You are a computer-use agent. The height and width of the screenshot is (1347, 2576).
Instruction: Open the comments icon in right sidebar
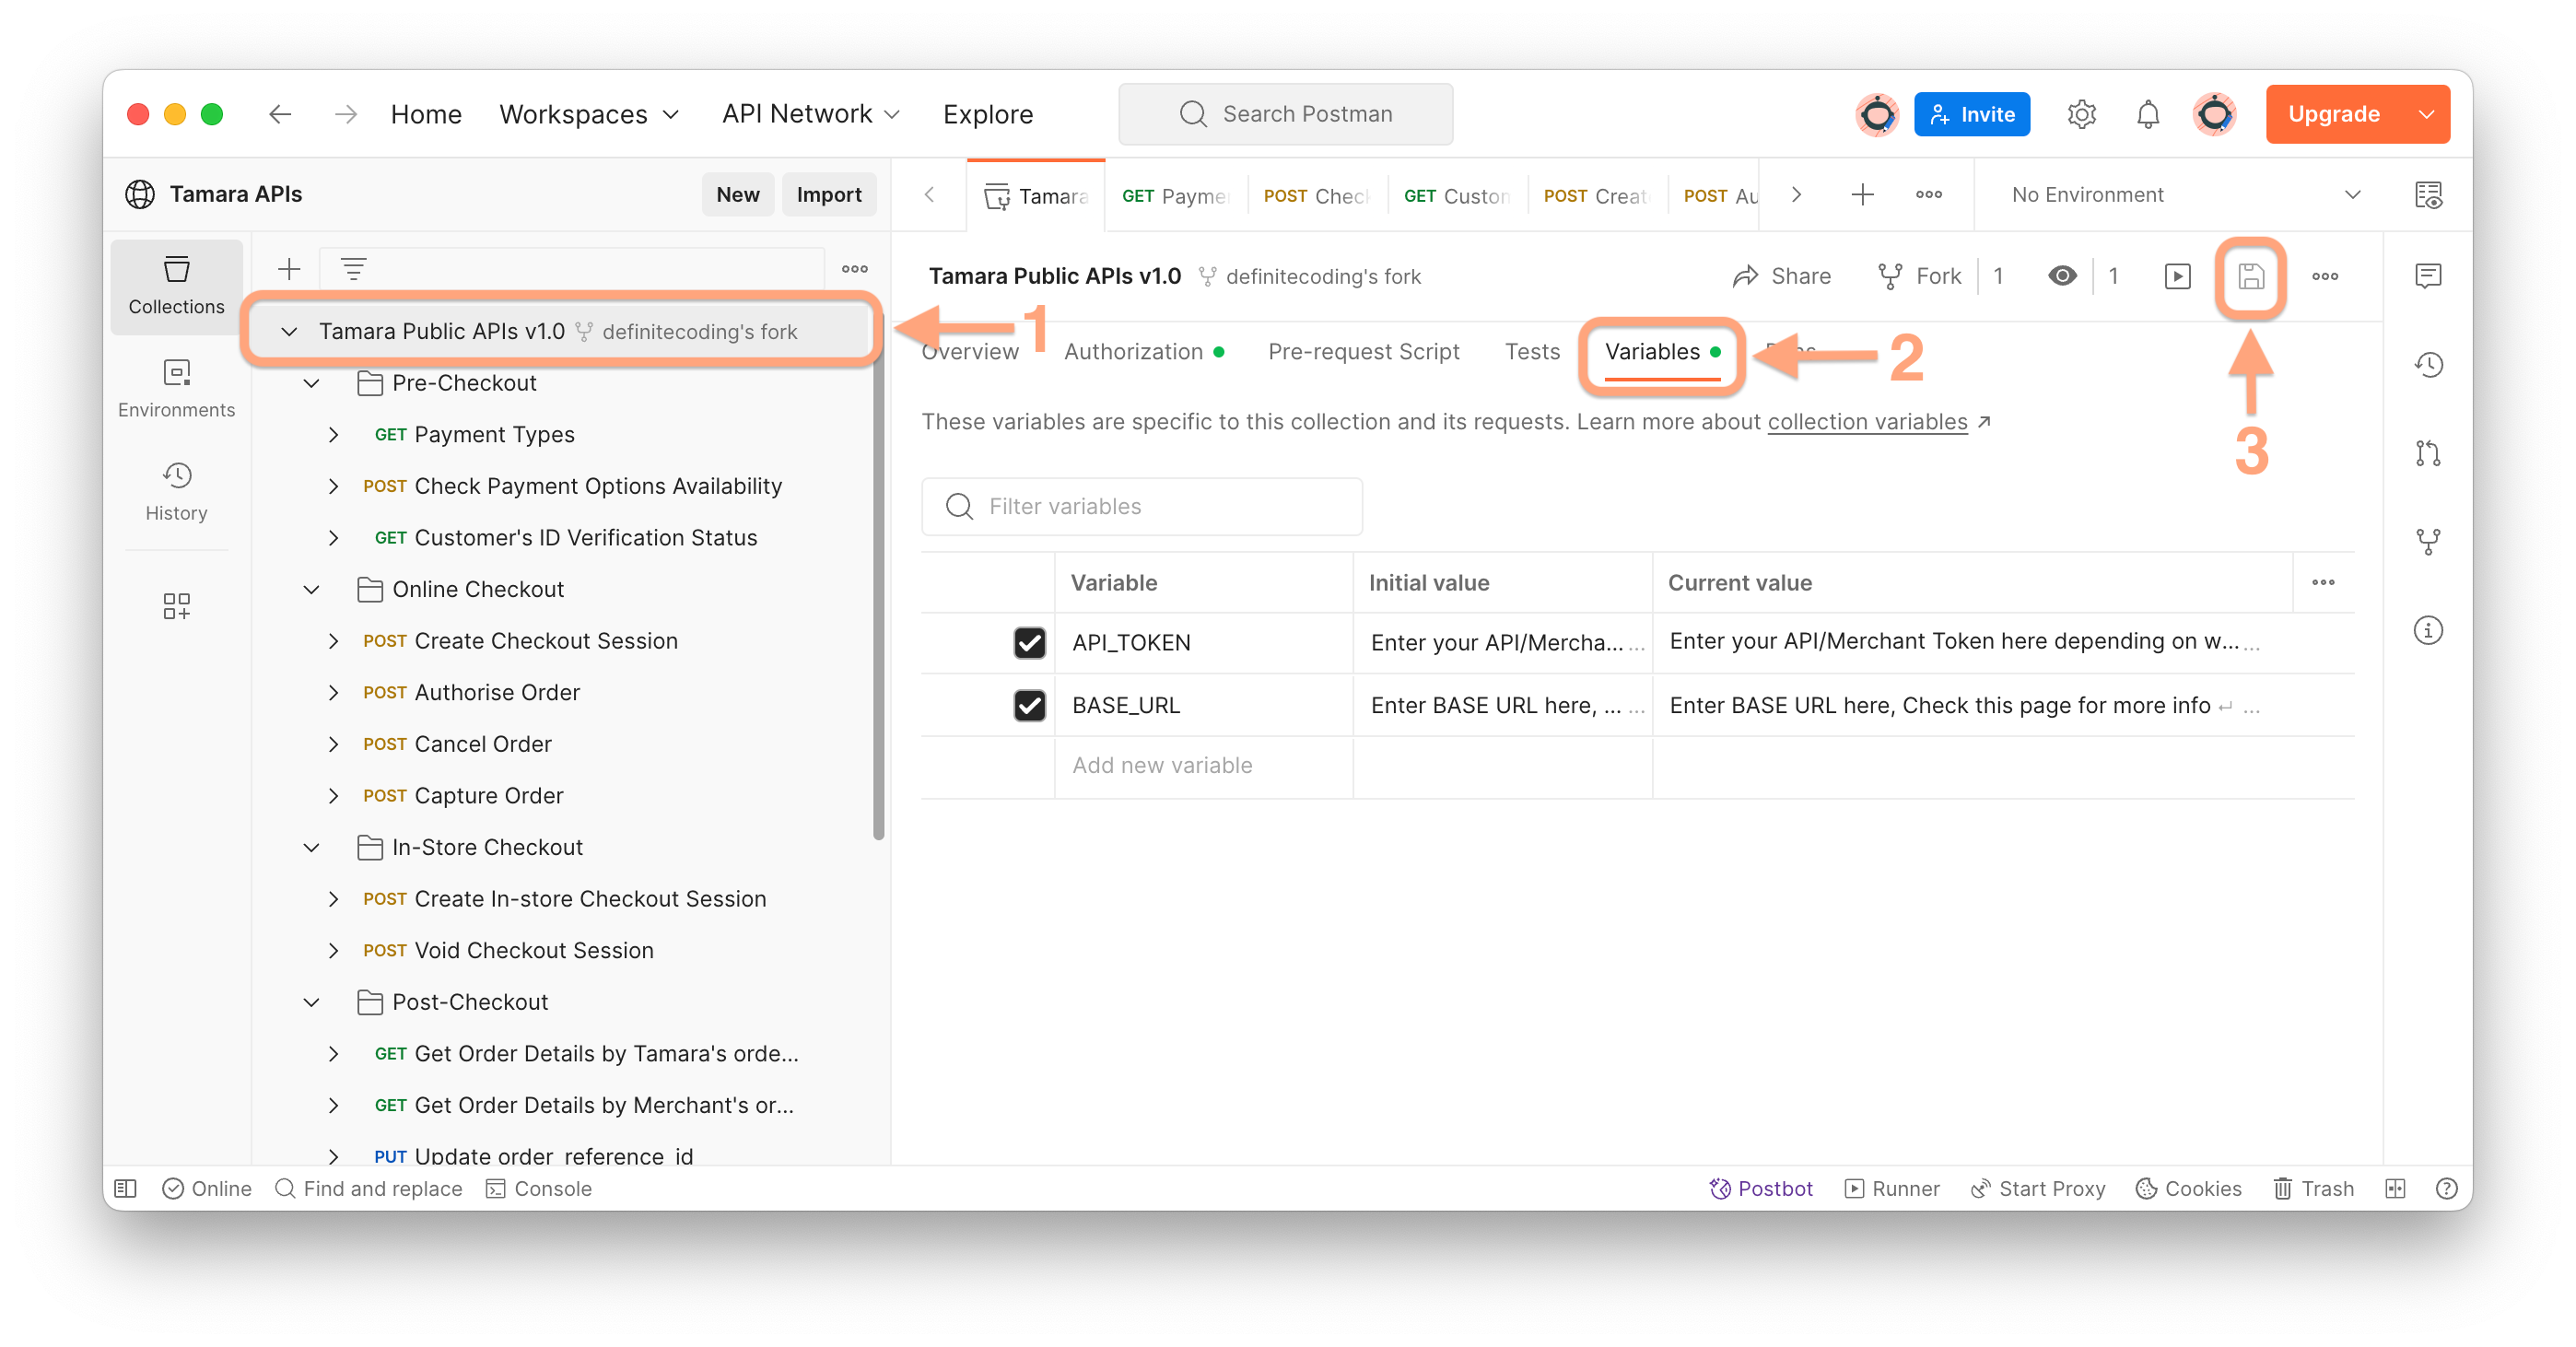(x=2427, y=276)
